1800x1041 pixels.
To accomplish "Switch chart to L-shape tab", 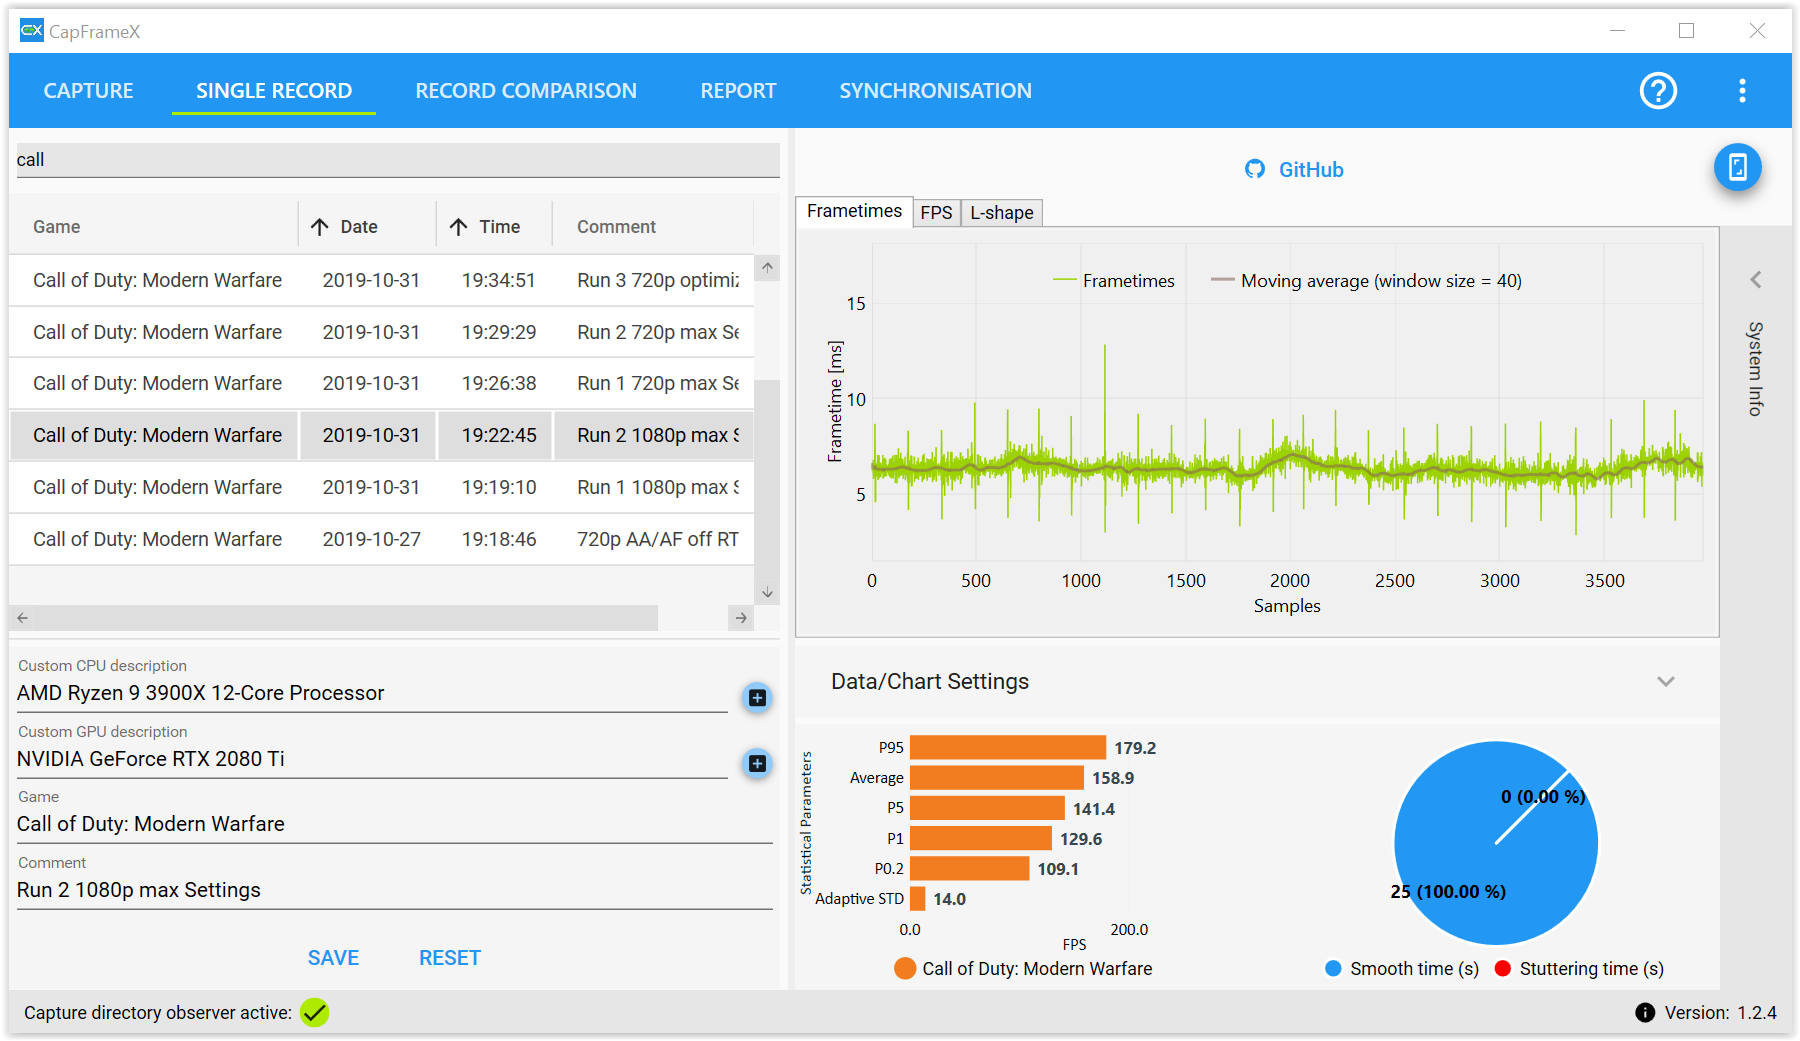I will tap(1001, 213).
